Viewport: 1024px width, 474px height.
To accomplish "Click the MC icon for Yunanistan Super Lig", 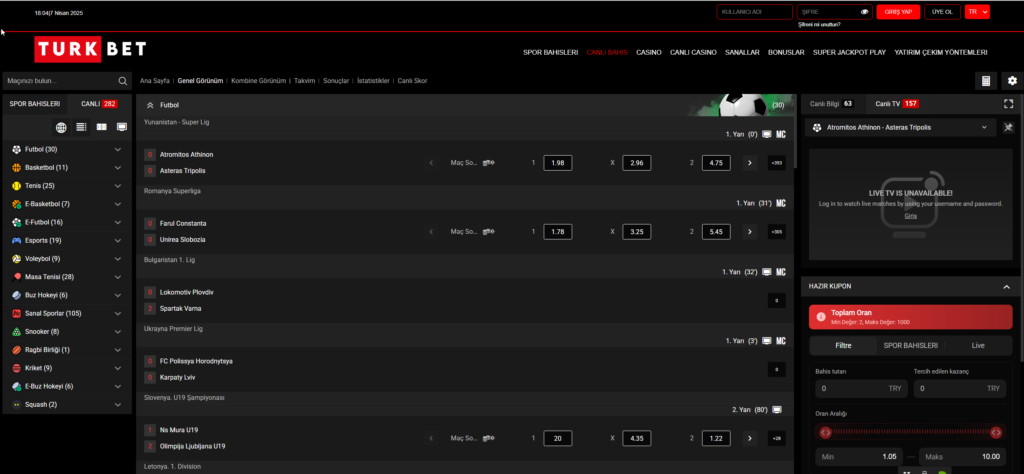I will point(780,134).
